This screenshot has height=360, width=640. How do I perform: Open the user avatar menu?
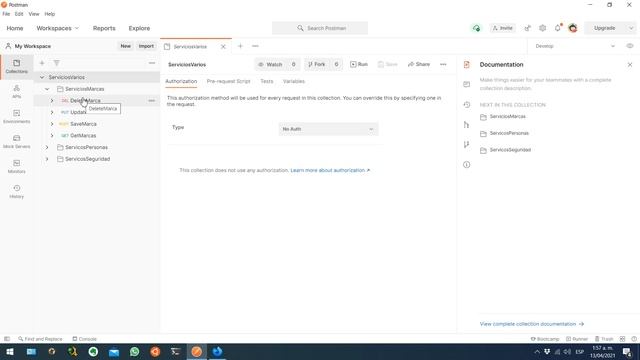click(573, 28)
